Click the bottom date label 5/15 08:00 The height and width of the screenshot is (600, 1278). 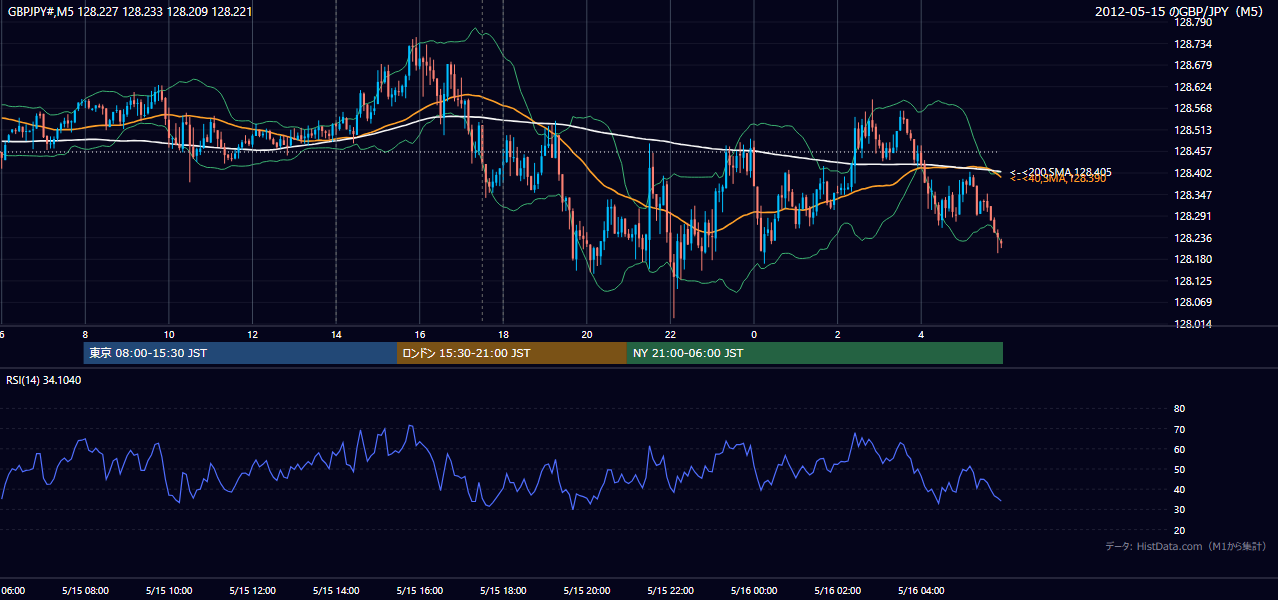[x=84, y=591]
